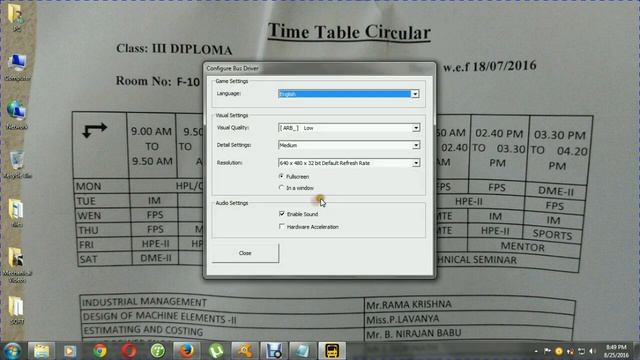Click the green round taskbar icon
640x360 pixels.
[x=158, y=351]
